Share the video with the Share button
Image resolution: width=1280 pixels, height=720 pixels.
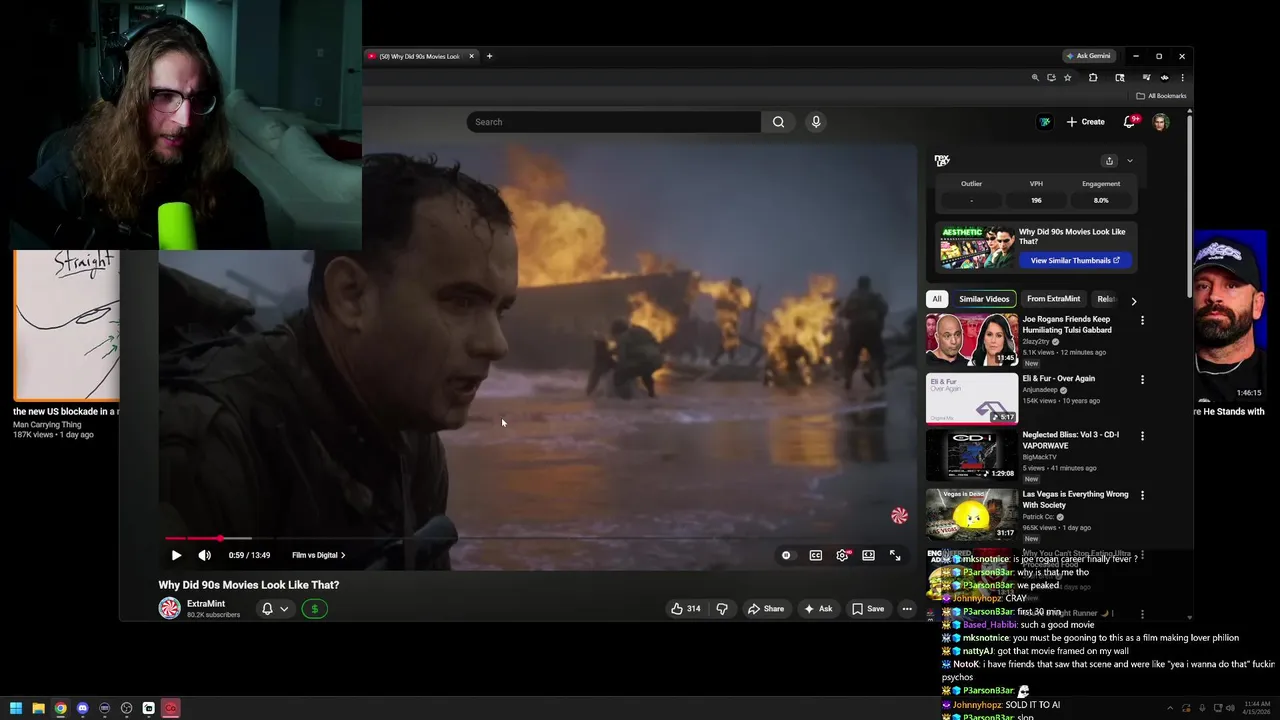(x=766, y=608)
